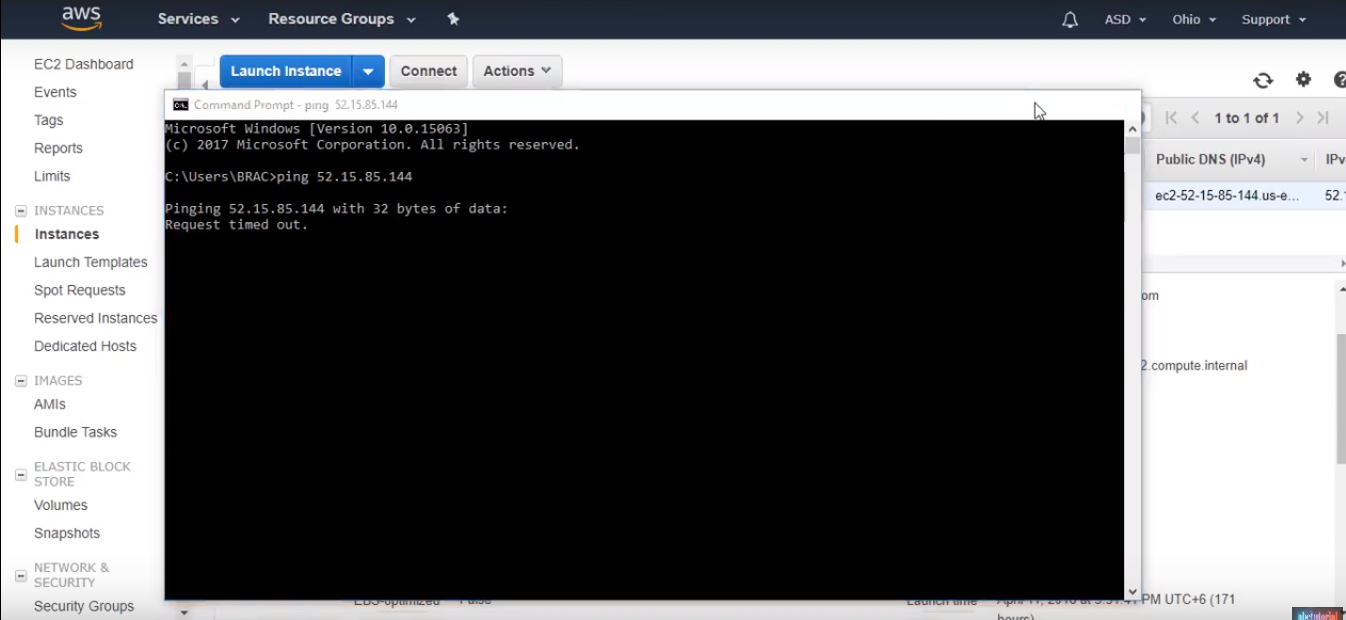
Task: Go to first page of instances
Action: (1171, 118)
